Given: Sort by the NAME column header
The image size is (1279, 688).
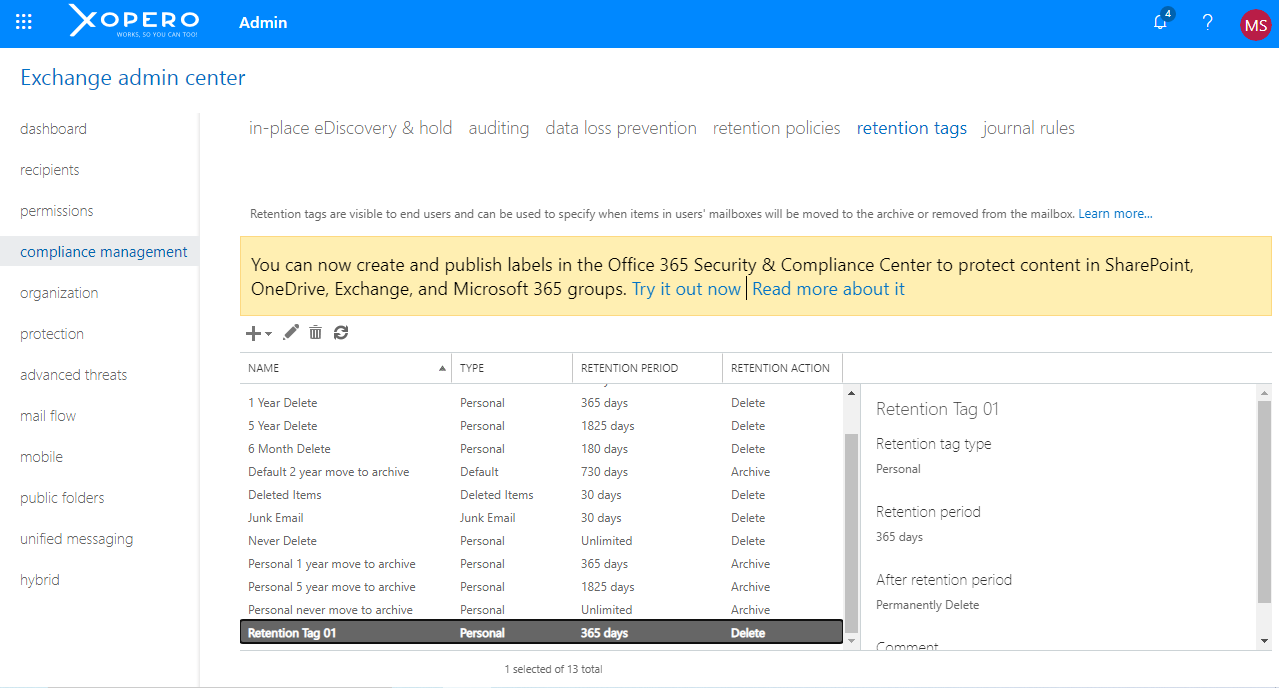Looking at the screenshot, I should [345, 368].
